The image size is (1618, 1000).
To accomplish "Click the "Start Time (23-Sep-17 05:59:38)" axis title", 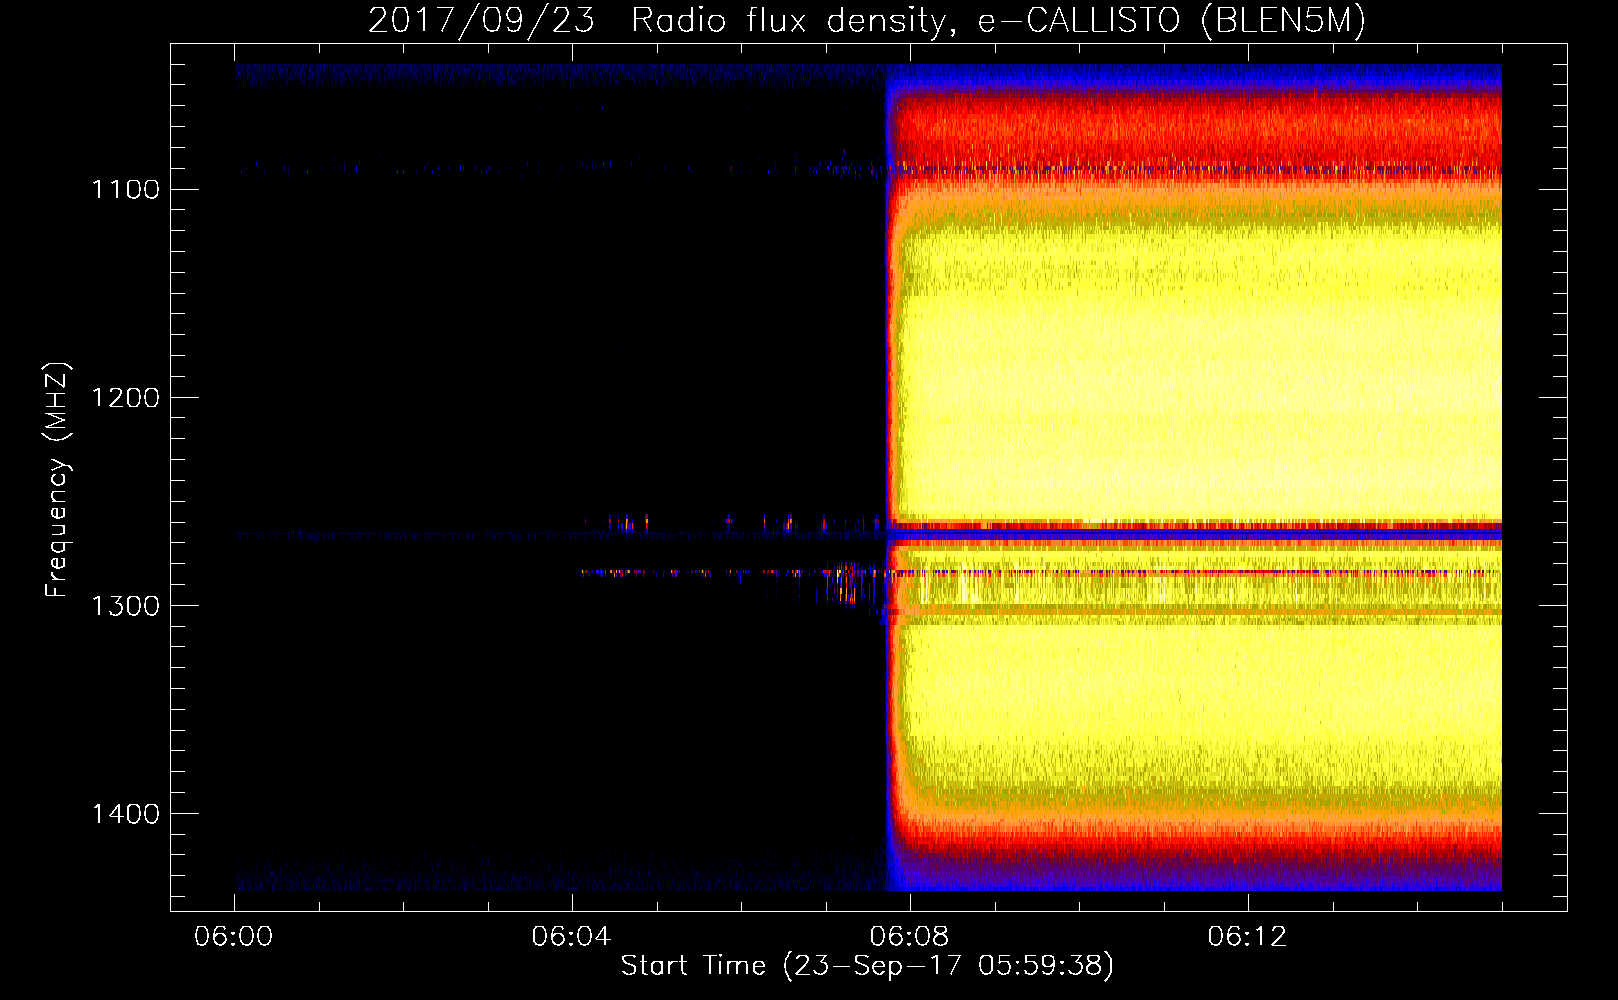I will (x=867, y=966).
